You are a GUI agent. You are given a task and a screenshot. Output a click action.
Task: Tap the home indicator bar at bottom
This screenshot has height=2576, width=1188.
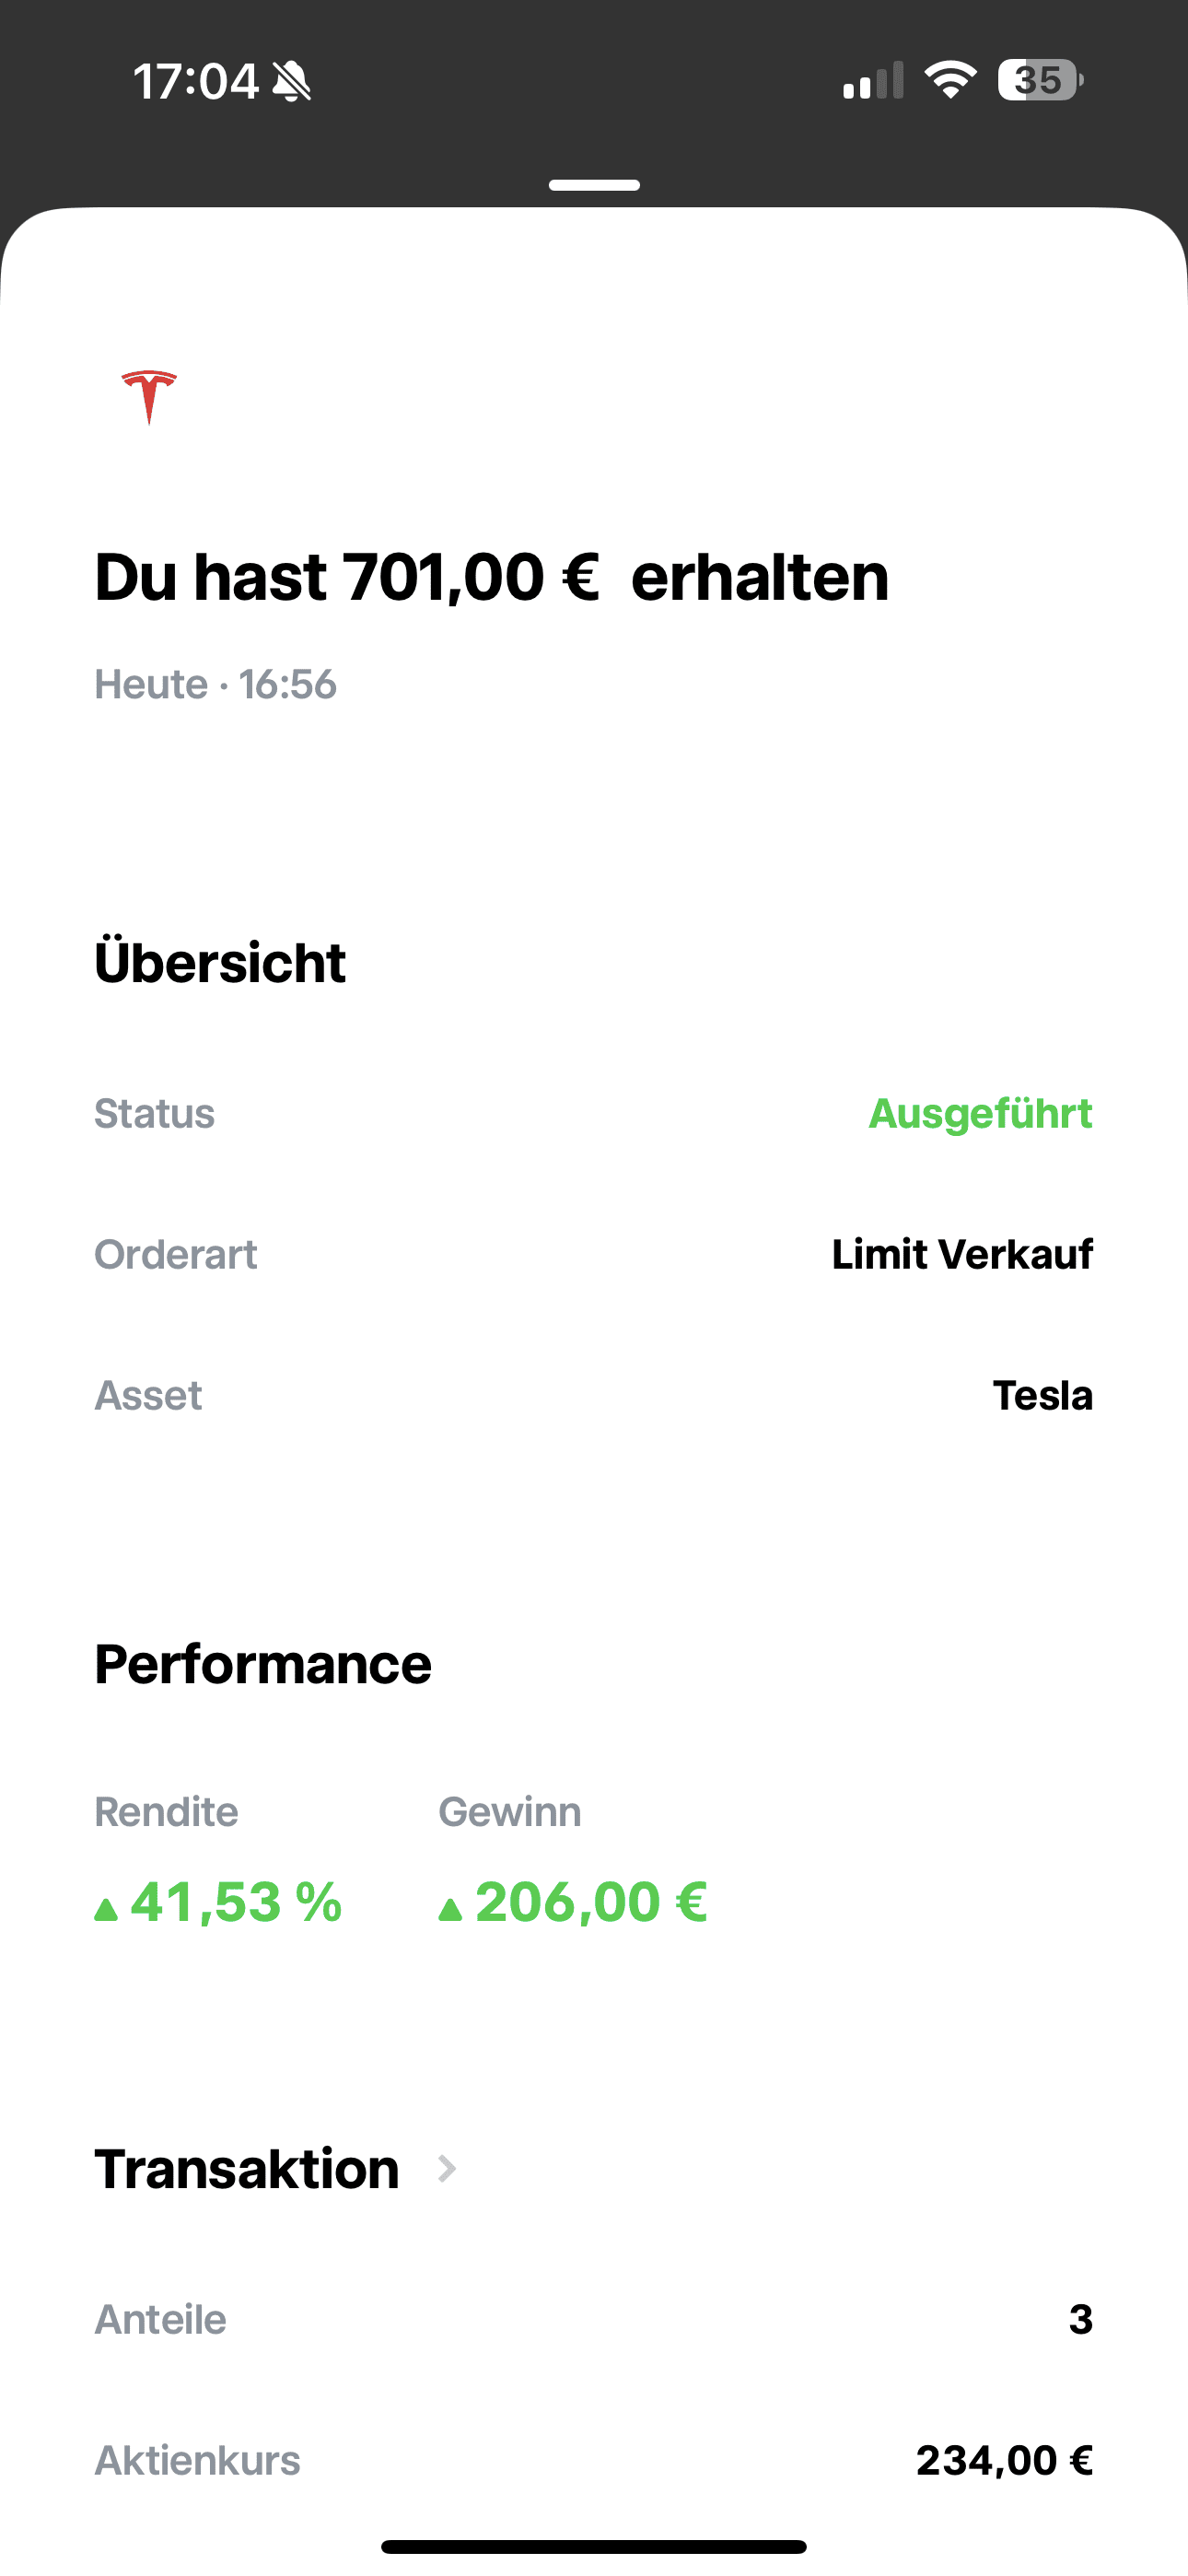pos(594,2546)
